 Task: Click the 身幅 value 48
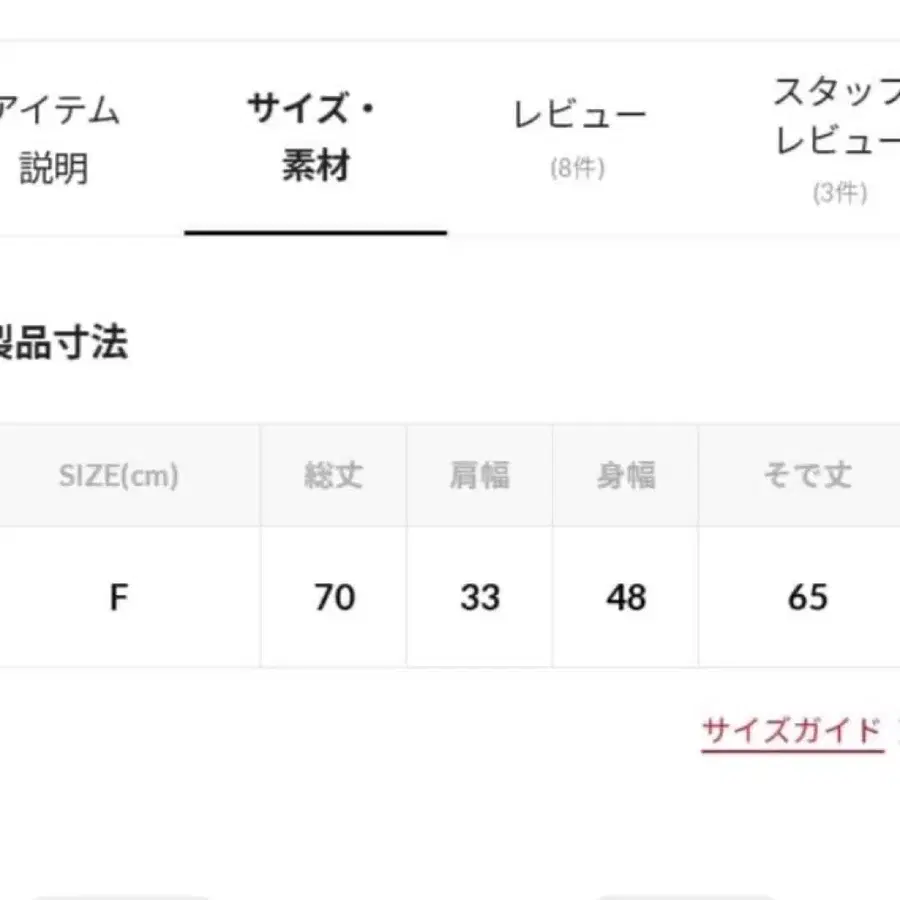click(x=625, y=597)
